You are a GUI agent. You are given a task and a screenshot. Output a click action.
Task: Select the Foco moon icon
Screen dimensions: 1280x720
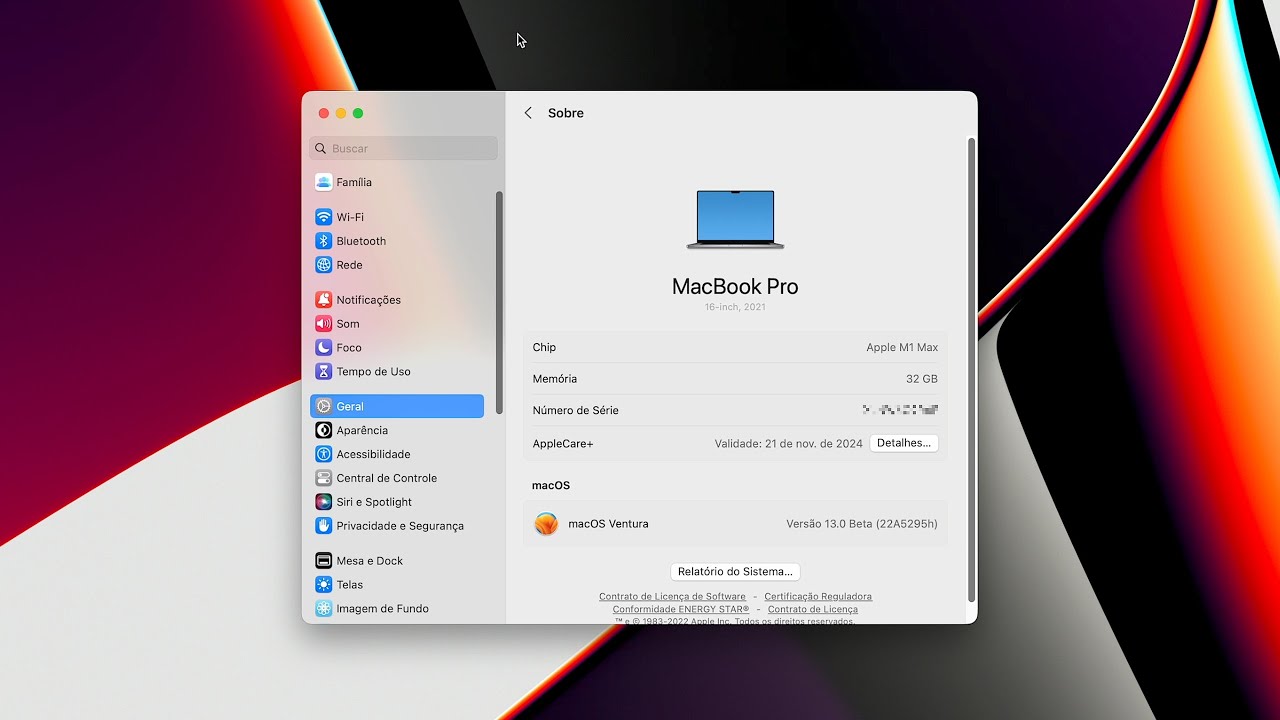pyautogui.click(x=323, y=348)
